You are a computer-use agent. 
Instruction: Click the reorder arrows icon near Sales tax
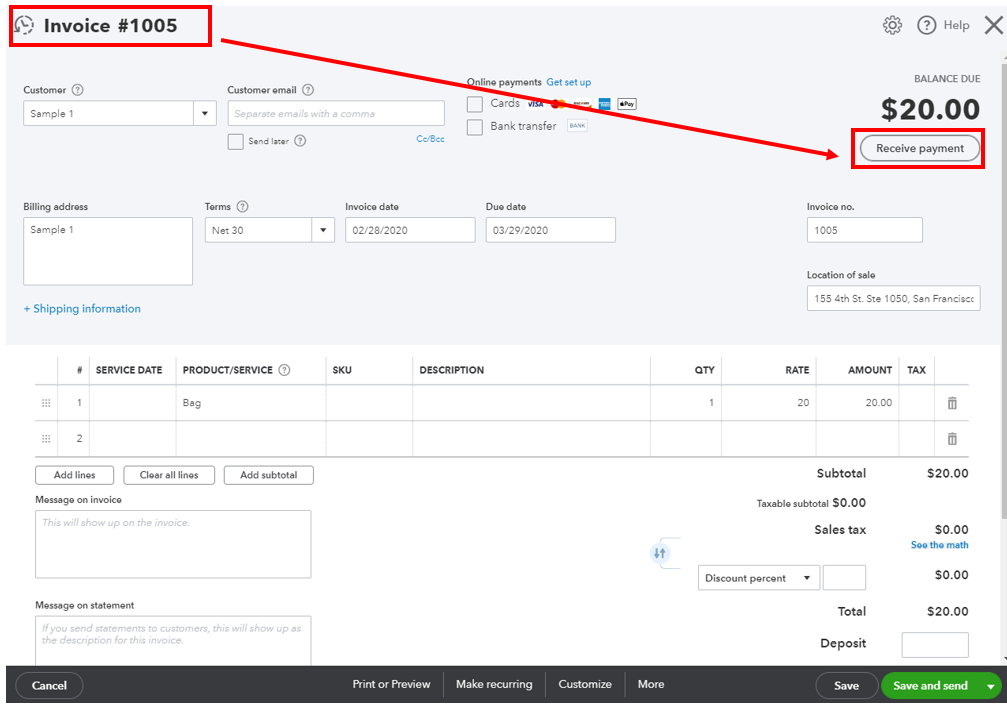point(659,552)
